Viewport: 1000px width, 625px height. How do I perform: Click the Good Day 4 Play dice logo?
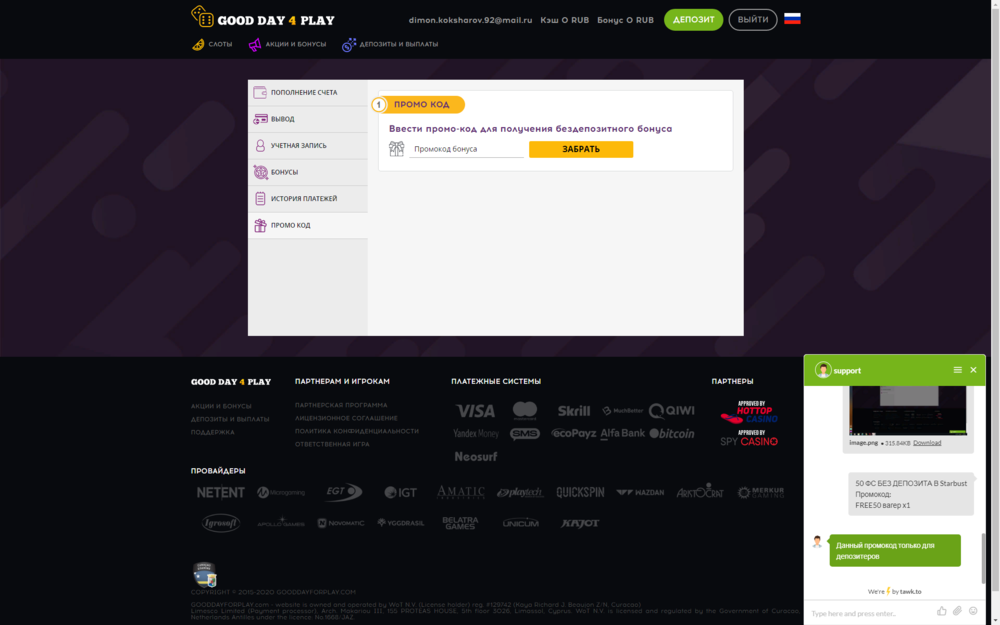202,17
